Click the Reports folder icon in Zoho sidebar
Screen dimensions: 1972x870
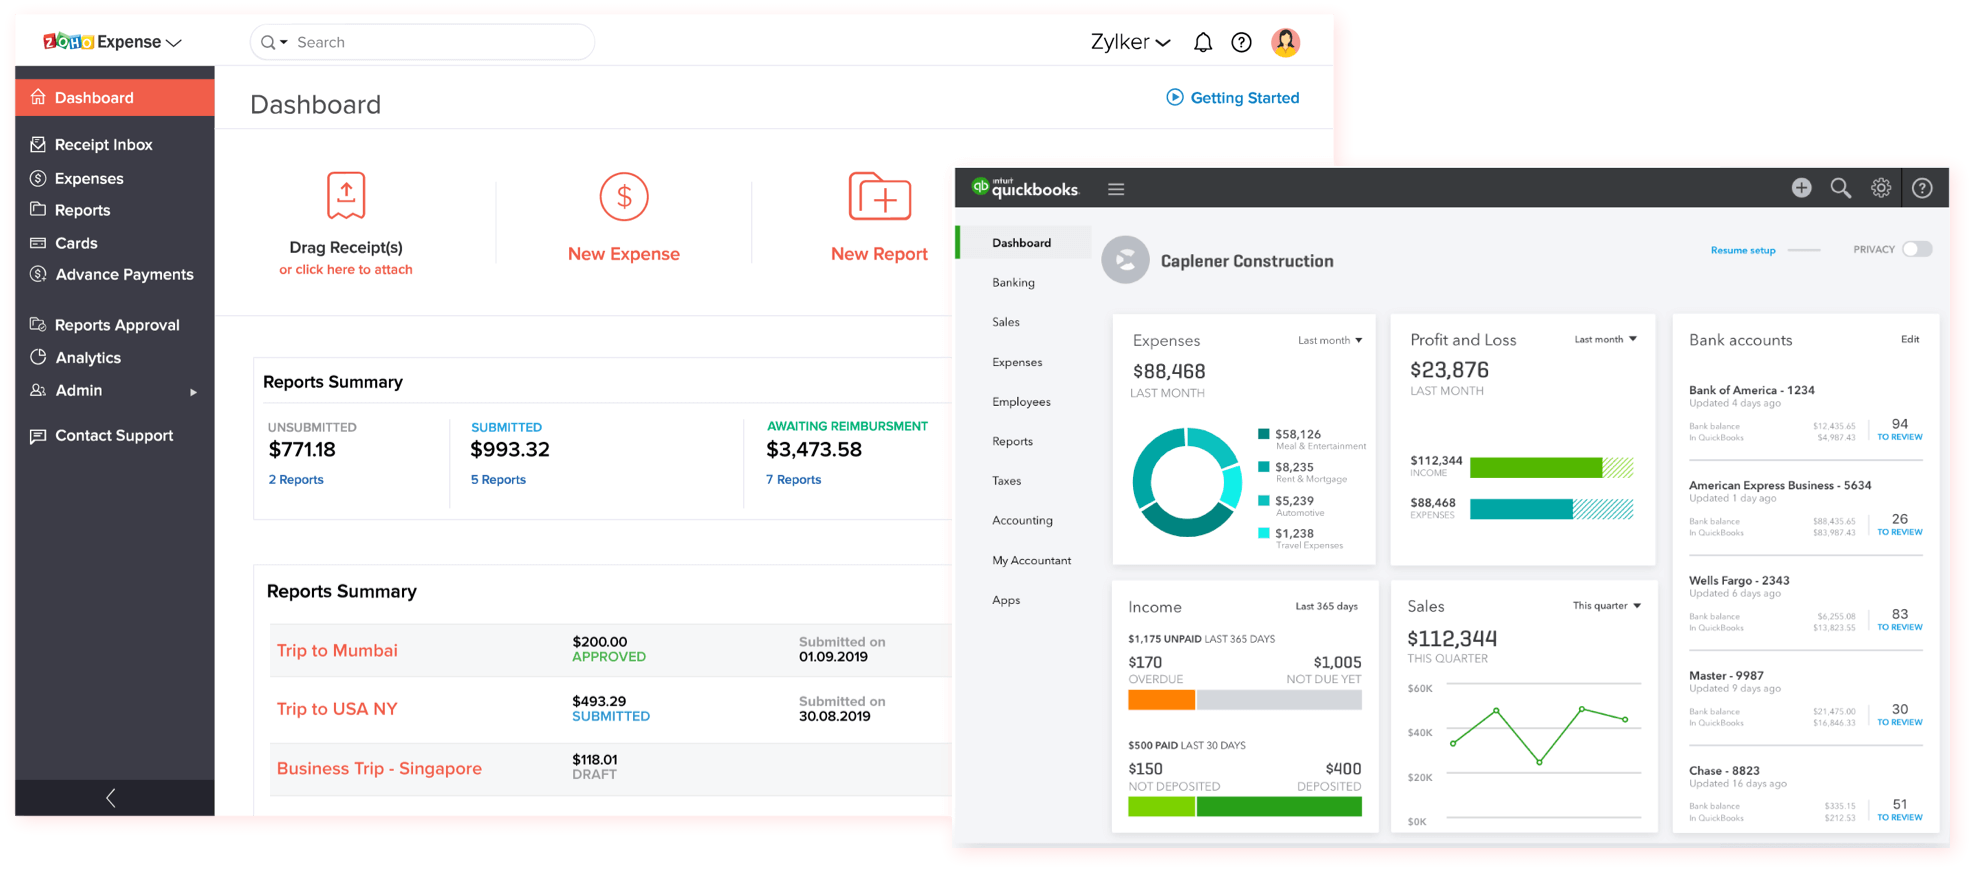point(38,209)
